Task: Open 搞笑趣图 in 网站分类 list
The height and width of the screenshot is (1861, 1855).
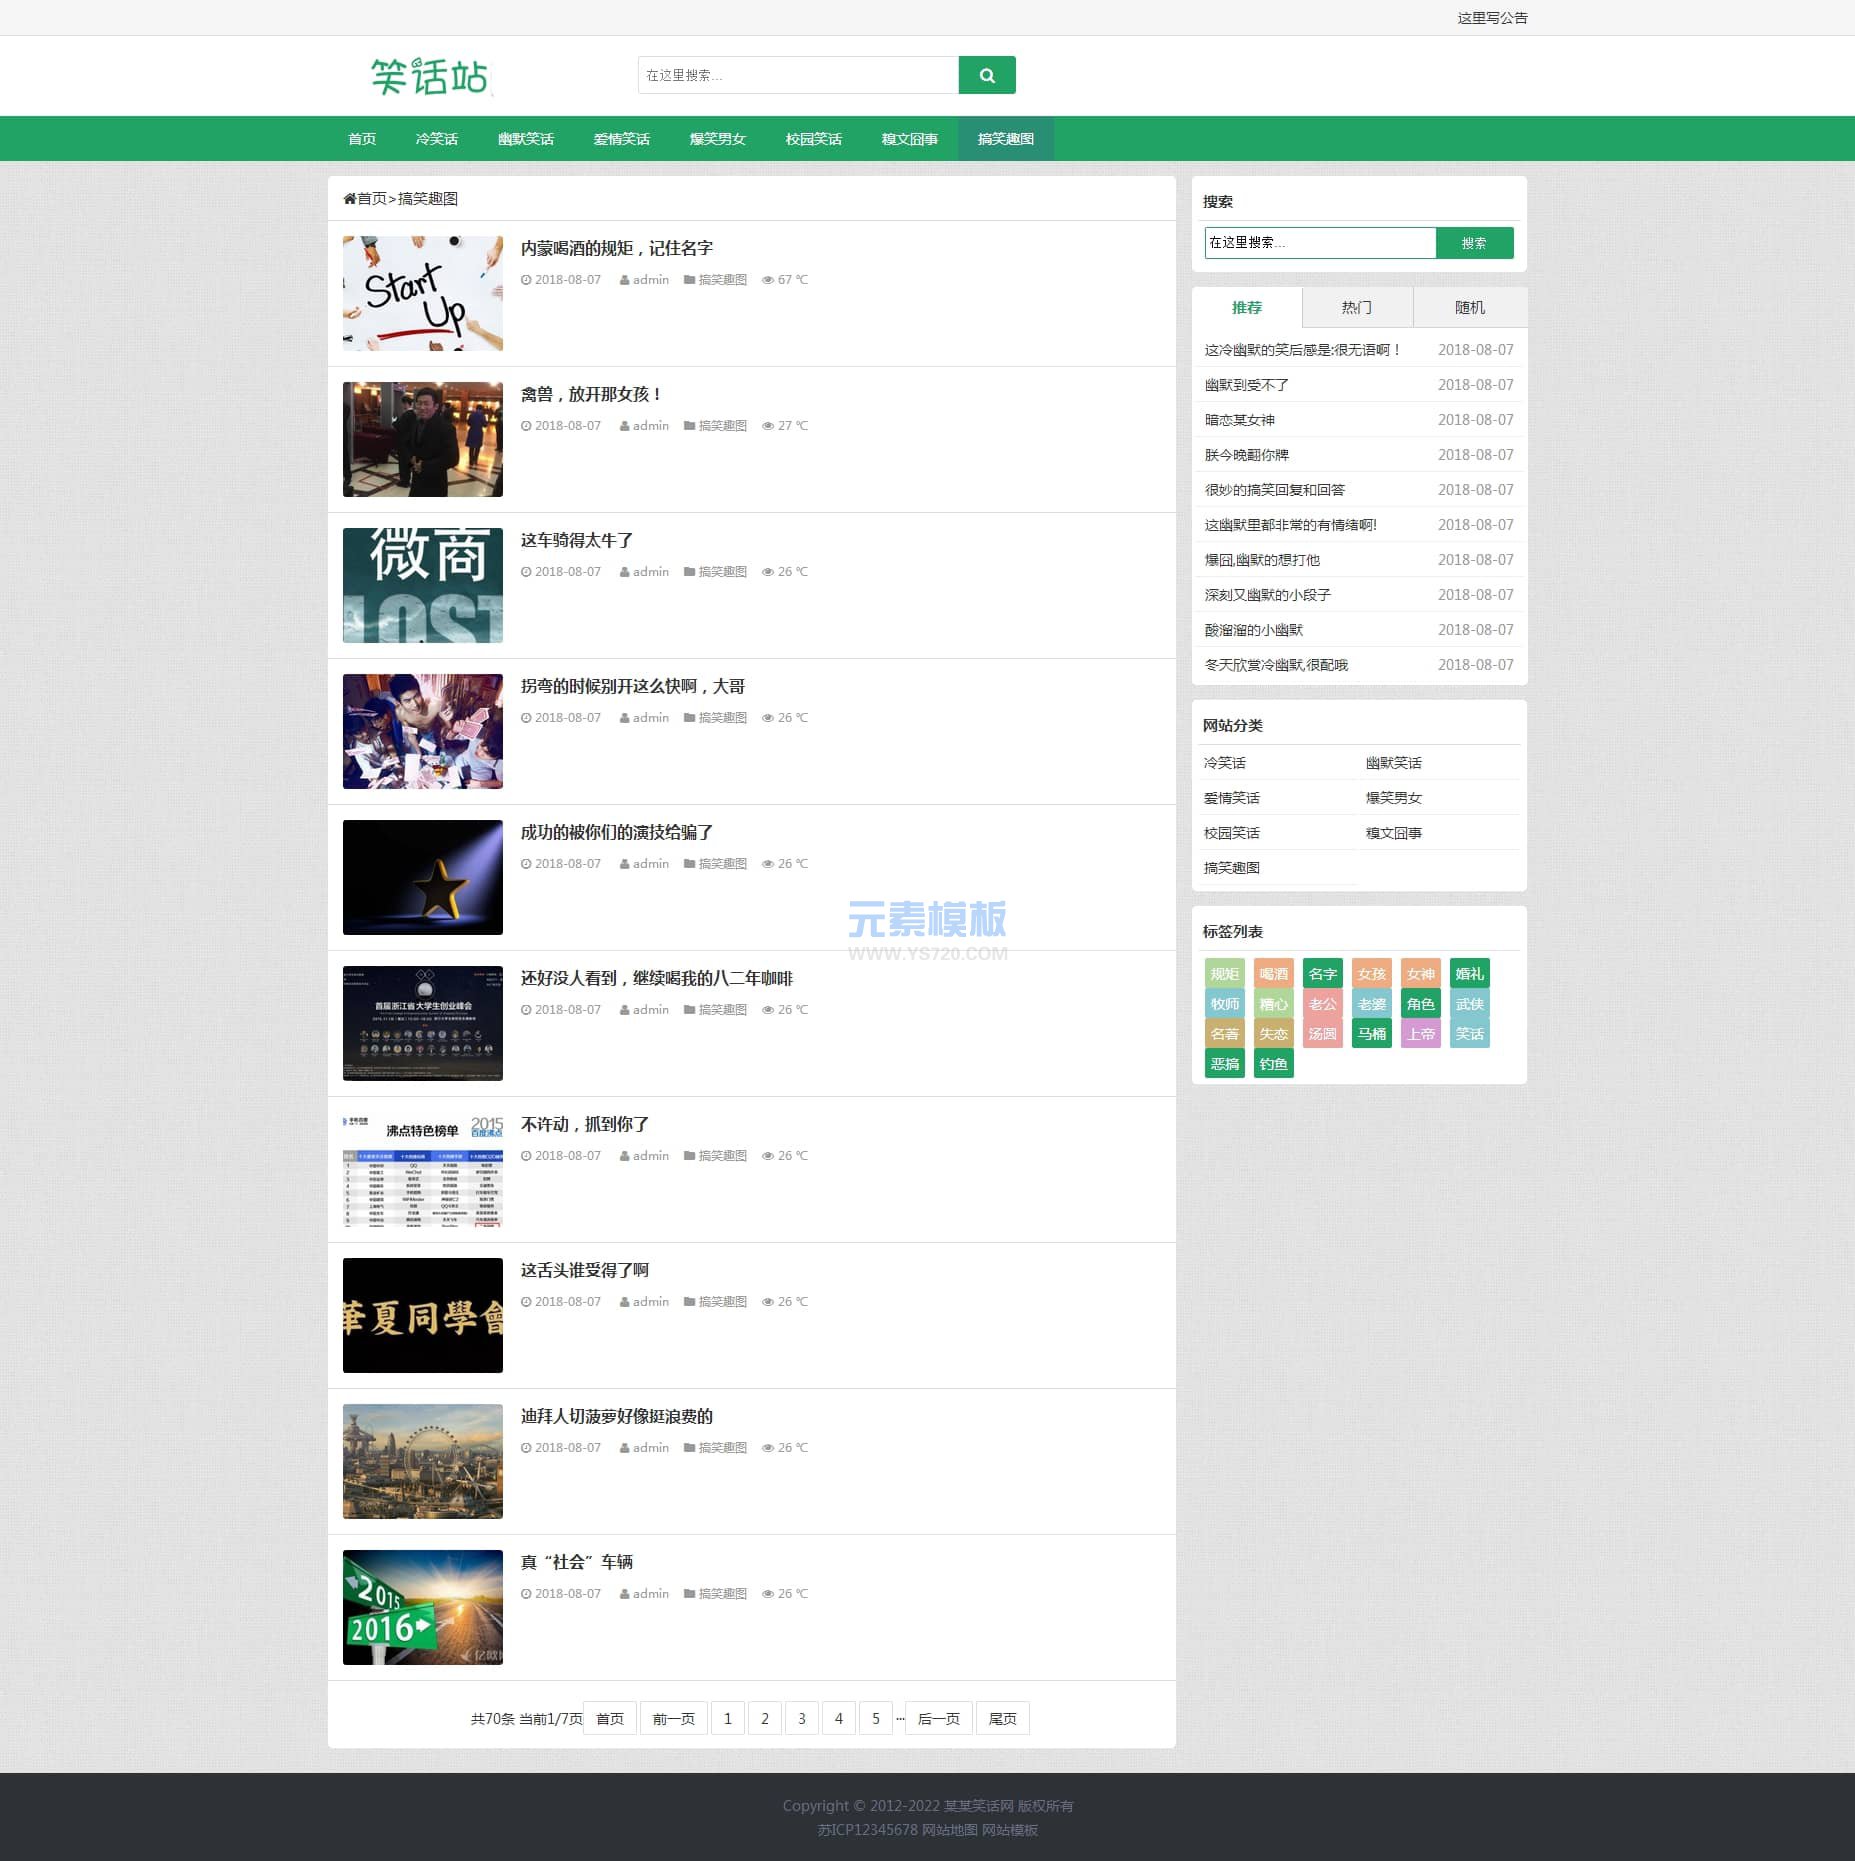Action: pyautogui.click(x=1232, y=868)
